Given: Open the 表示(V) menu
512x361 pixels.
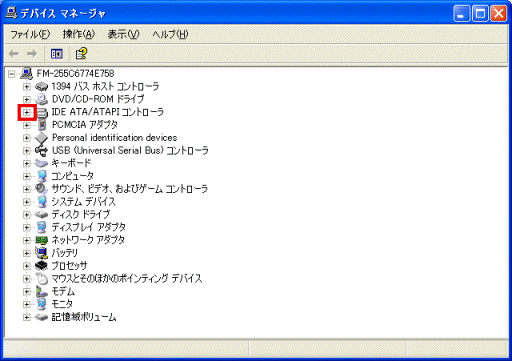Looking at the screenshot, I should point(123,34).
